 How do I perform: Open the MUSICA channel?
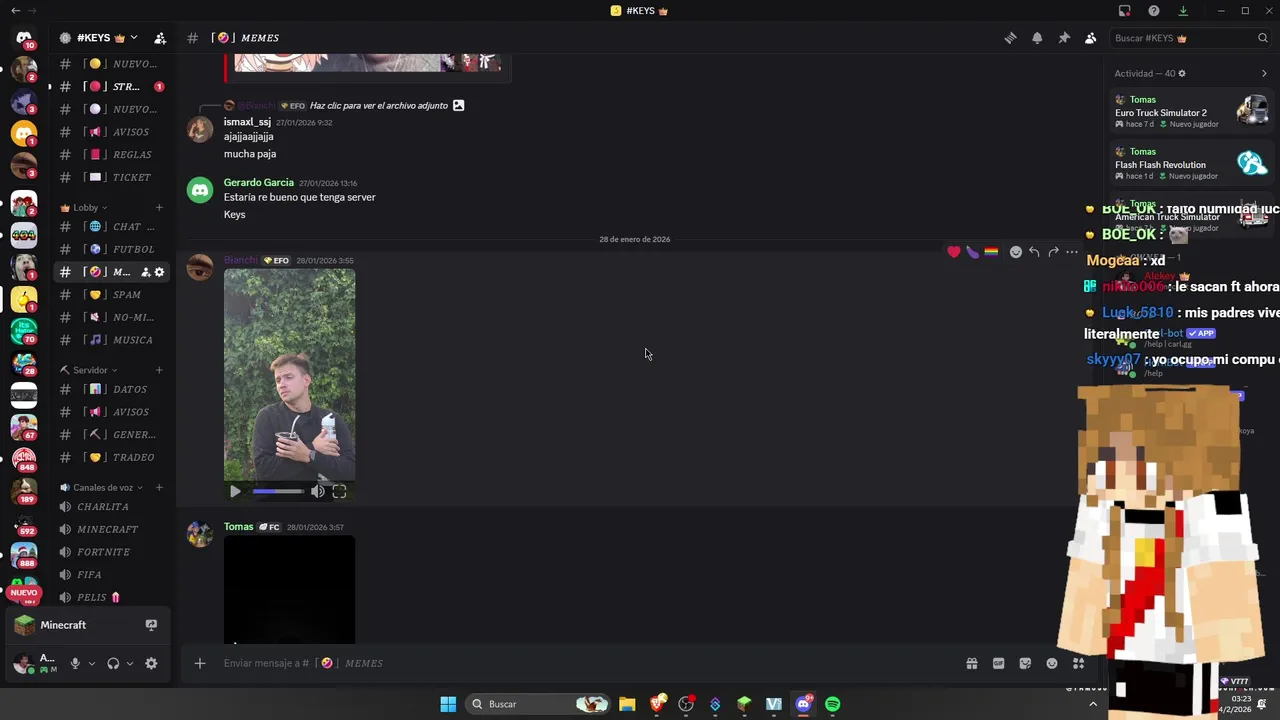111,340
